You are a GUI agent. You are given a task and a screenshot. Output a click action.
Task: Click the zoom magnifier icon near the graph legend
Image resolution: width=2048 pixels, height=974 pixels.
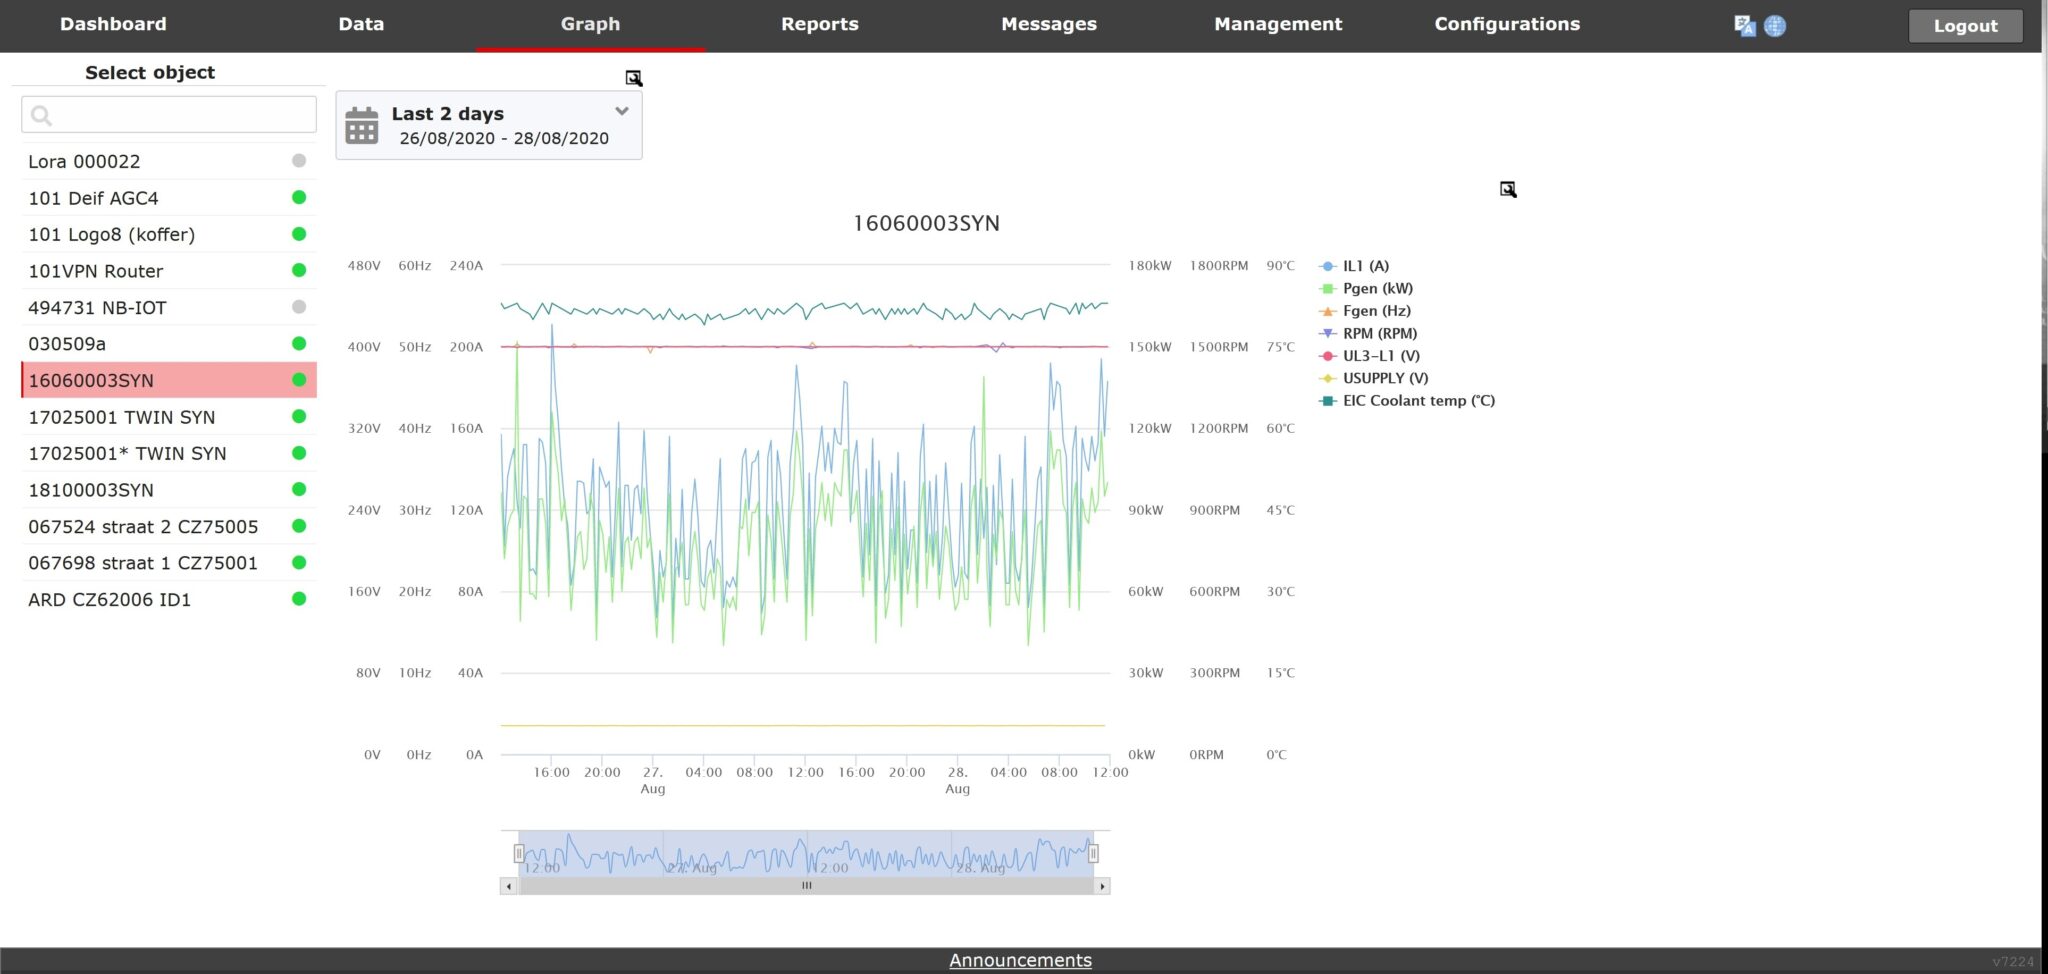[x=1508, y=189]
